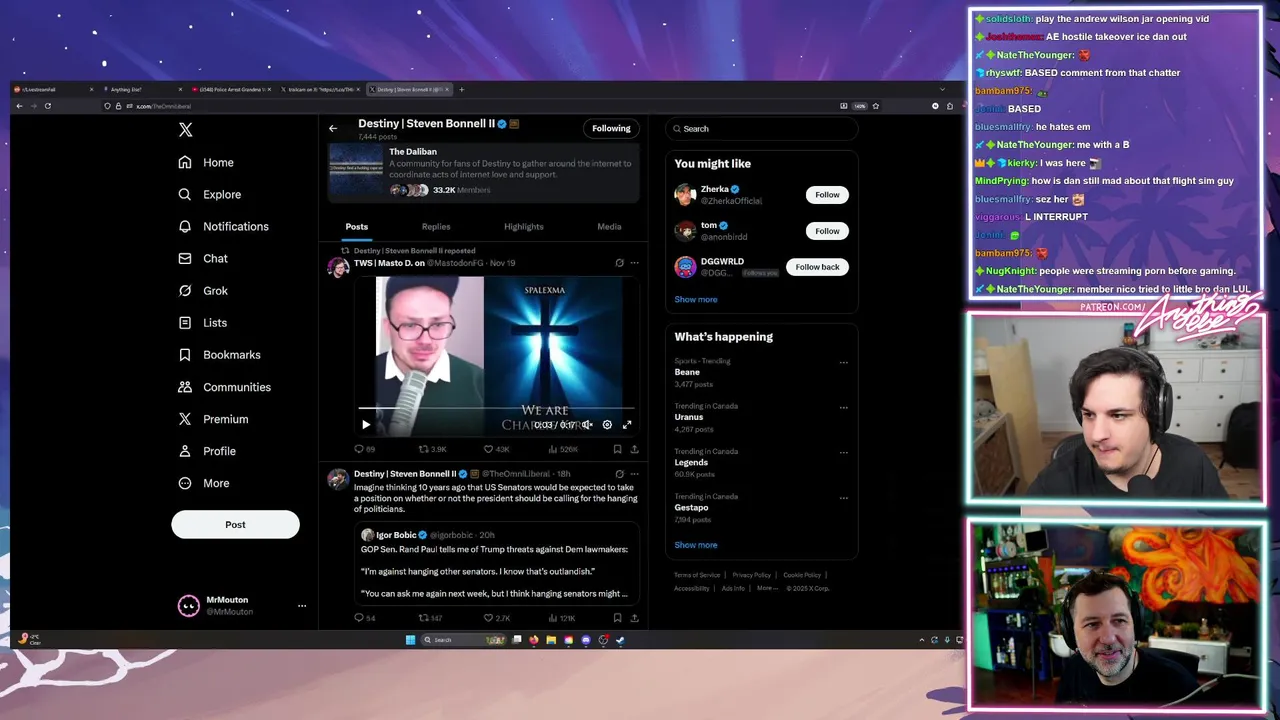This screenshot has width=1280, height=720.
Task: Open more options on Masto D. post
Action: pyautogui.click(x=634, y=263)
